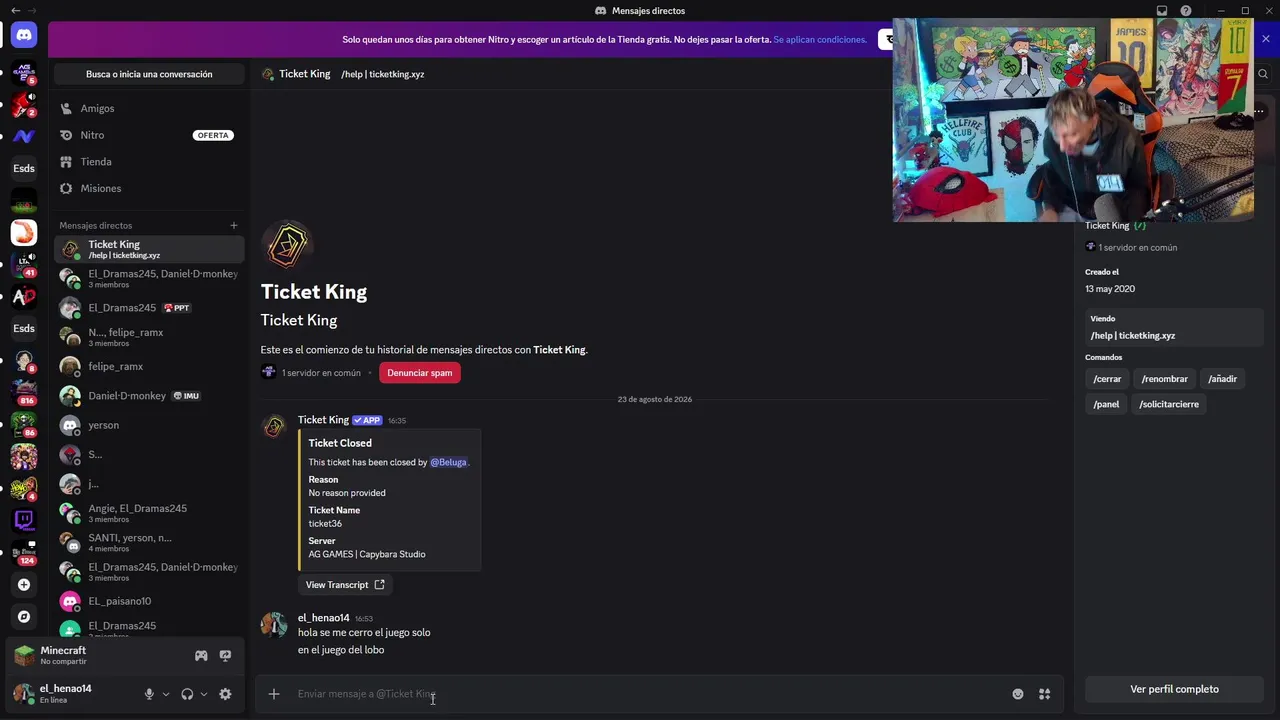Open felipe_ramx direct message
Image resolution: width=1280 pixels, height=720 pixels.
click(x=149, y=366)
